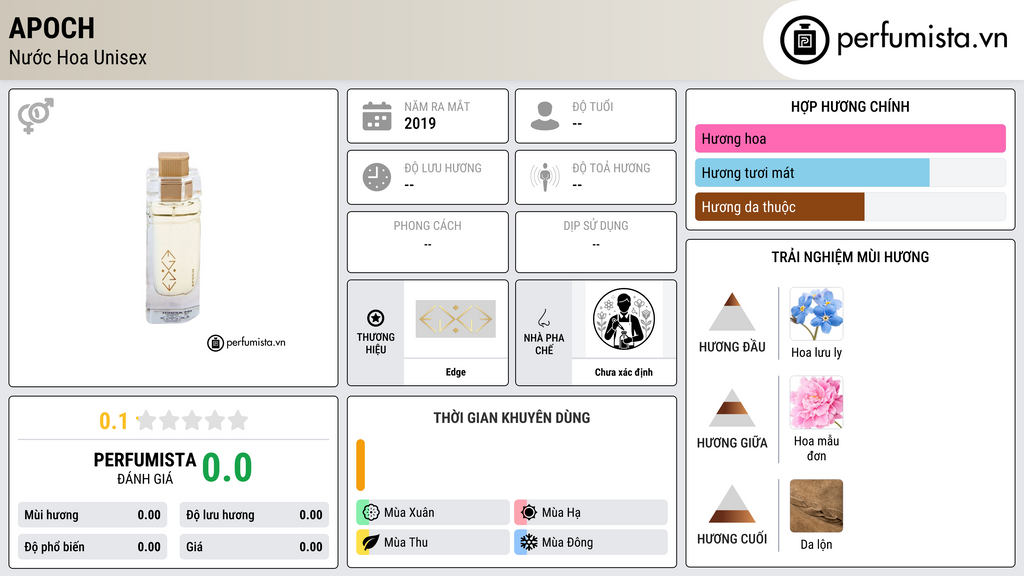Click the brown Hương da thuộc accord bar
Viewport: 1024px width, 576px height.
780,206
